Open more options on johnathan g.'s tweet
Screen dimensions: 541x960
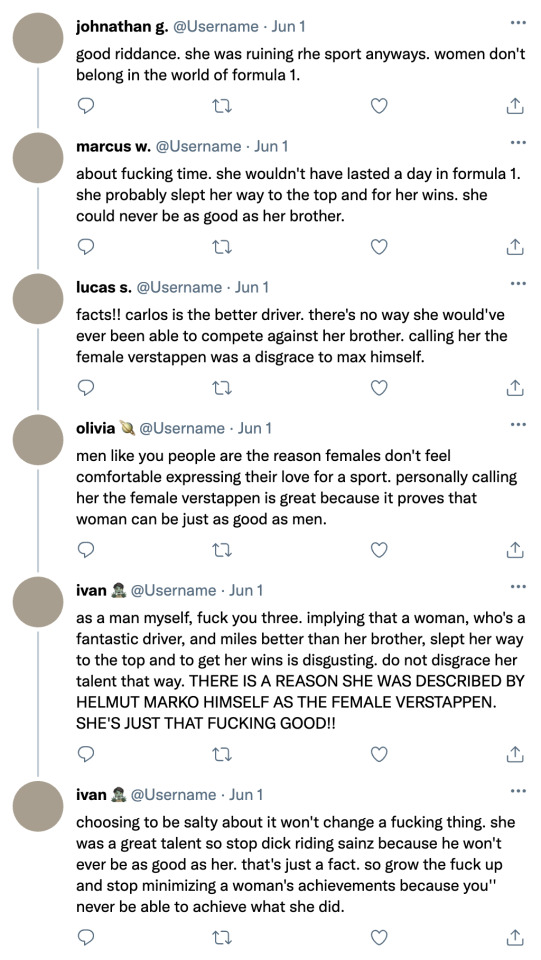518,23
